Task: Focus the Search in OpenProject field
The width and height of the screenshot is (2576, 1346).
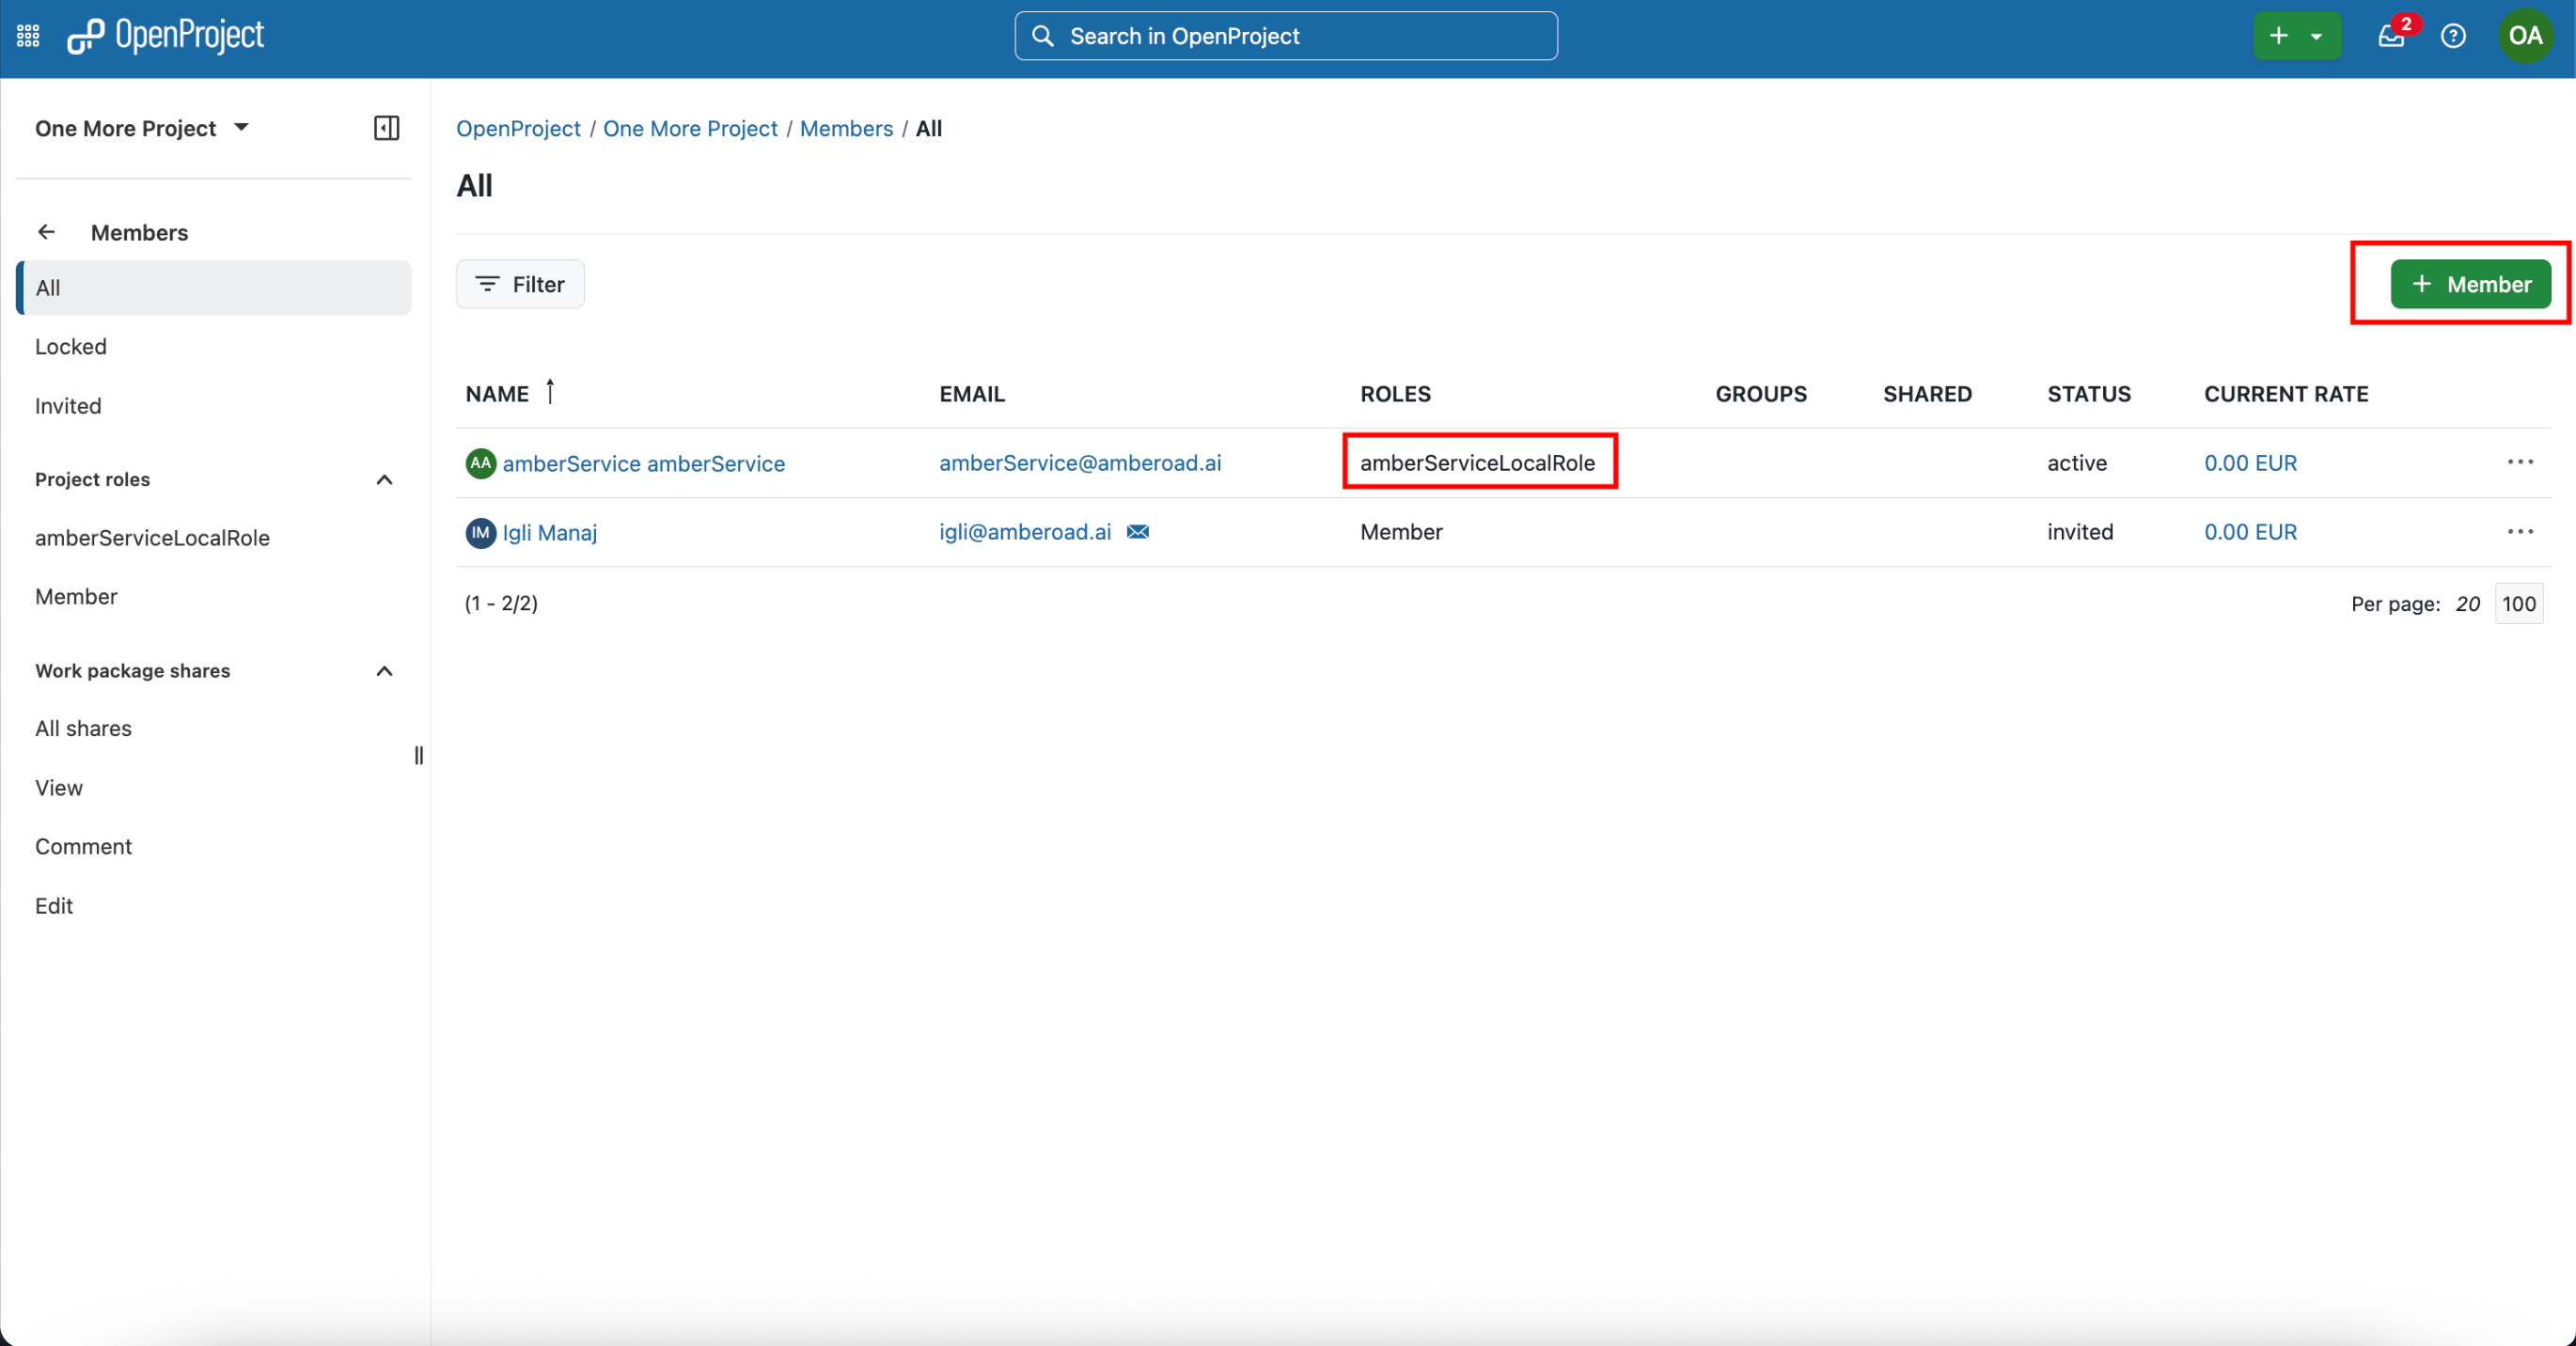Action: pos(1286,36)
